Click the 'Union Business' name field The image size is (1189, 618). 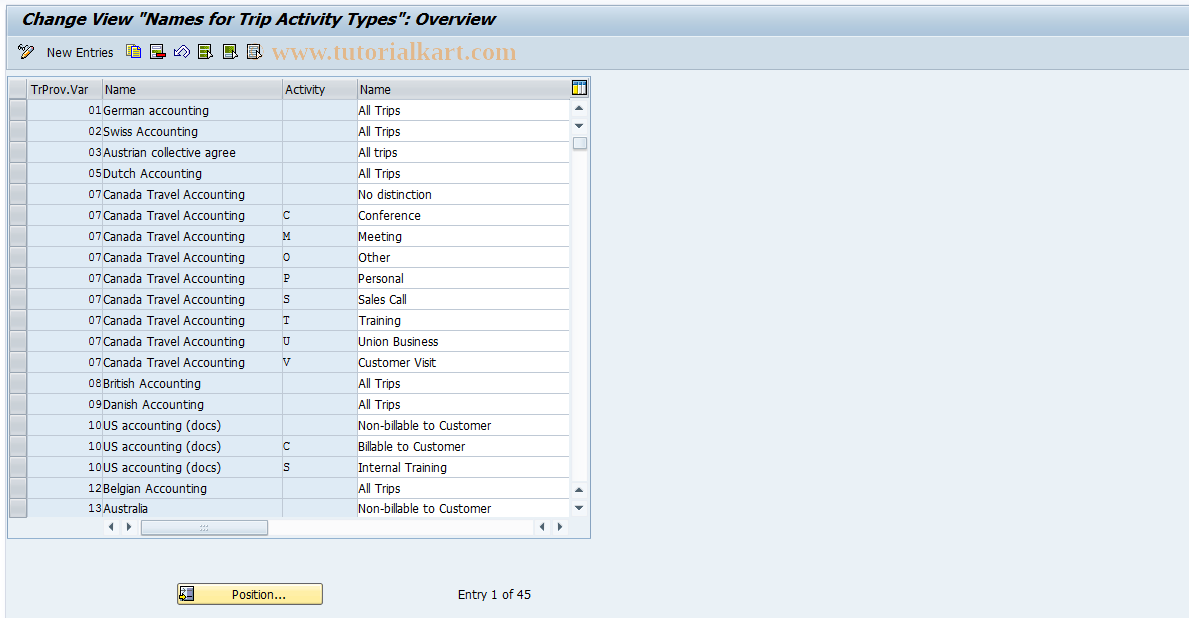point(463,341)
